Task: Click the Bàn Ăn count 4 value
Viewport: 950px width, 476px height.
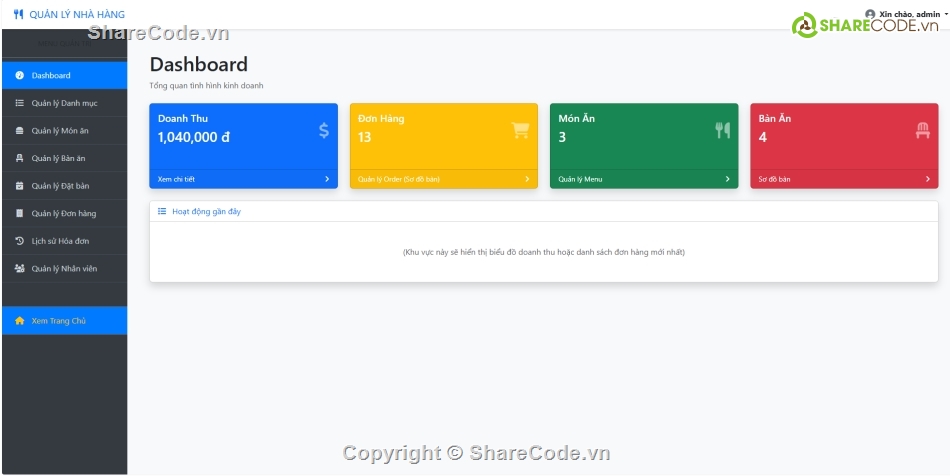Action: tap(762, 137)
